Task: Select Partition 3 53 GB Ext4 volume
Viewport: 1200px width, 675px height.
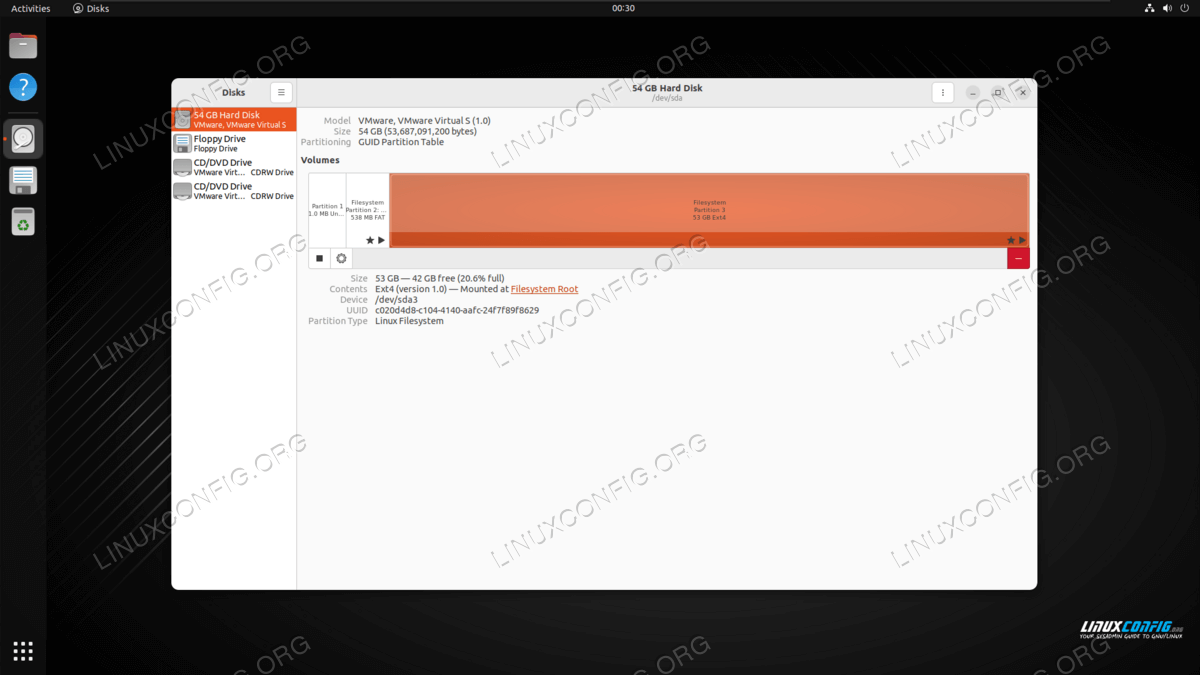Action: [709, 210]
